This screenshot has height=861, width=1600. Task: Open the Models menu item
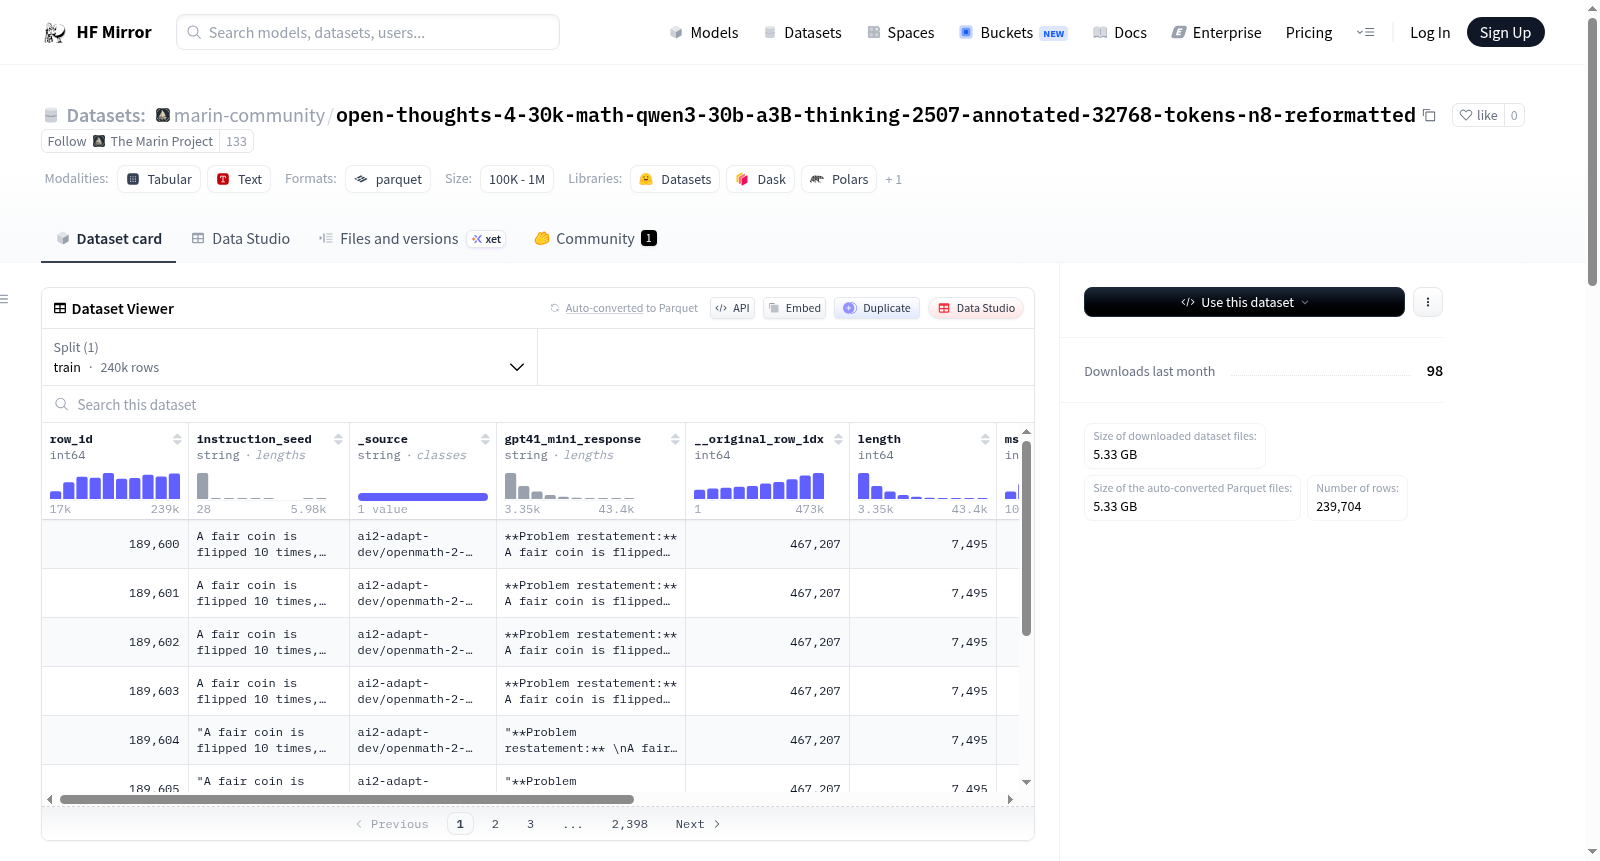(x=704, y=32)
